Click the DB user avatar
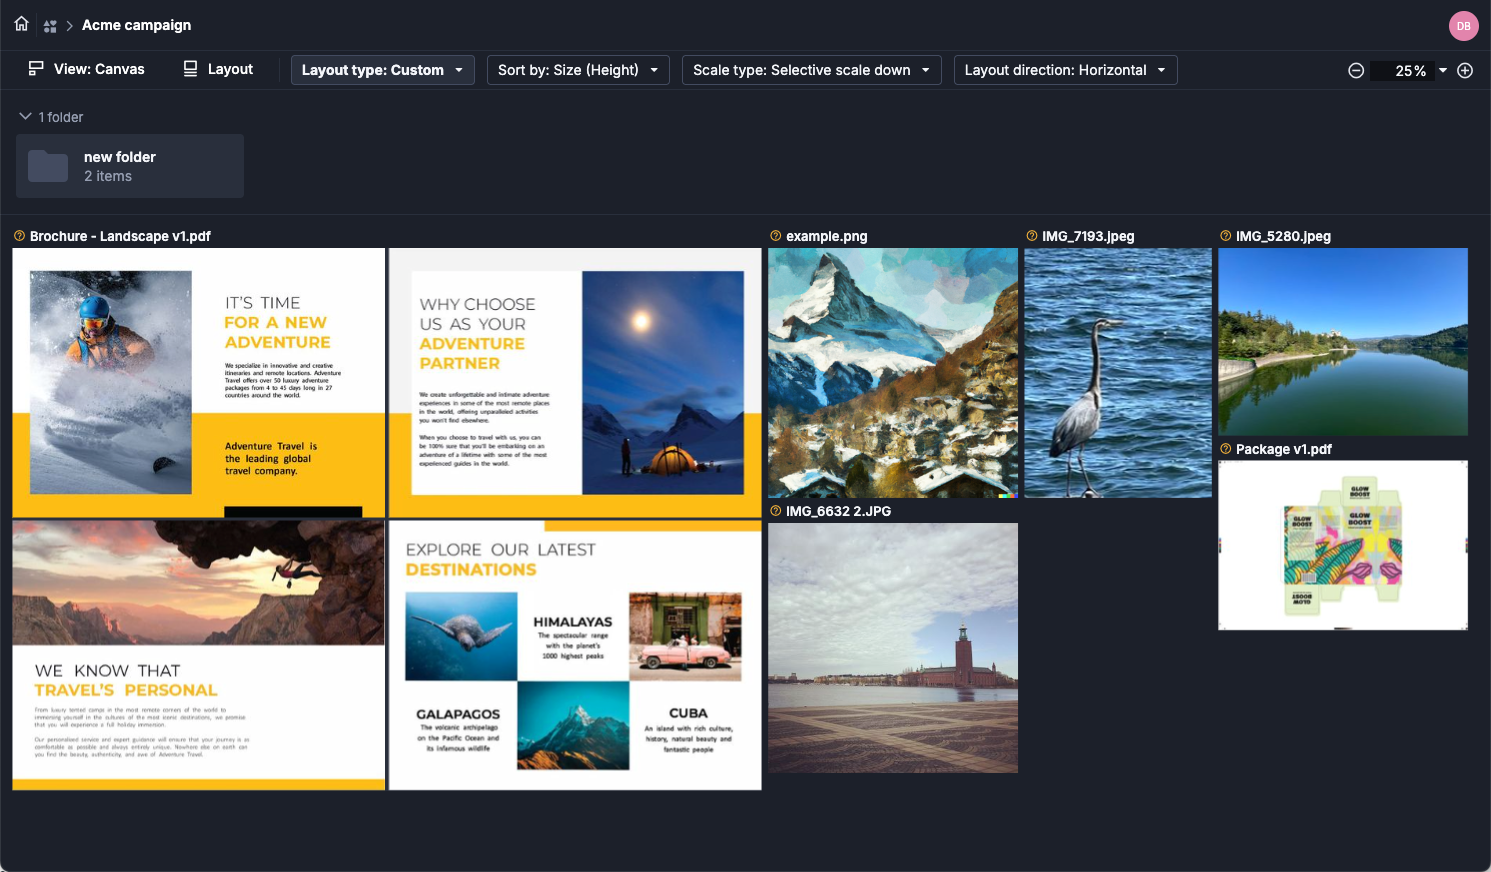 coord(1463,26)
